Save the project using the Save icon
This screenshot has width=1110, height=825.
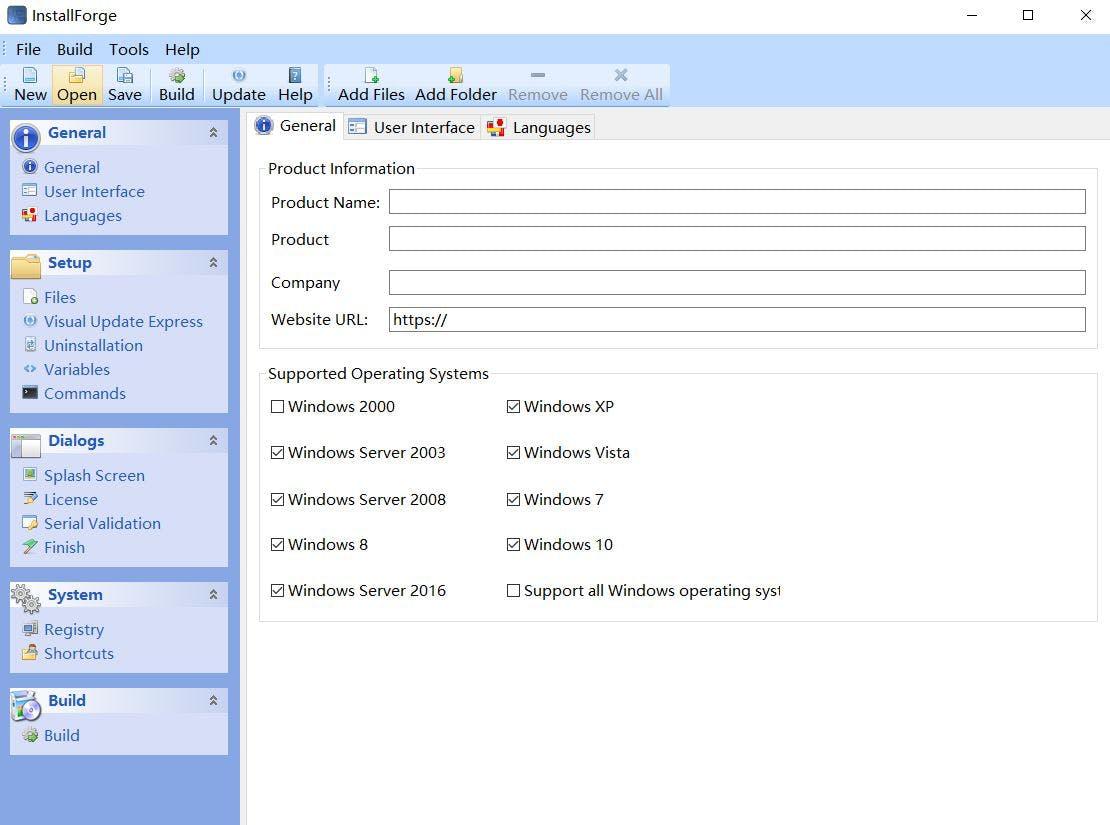(125, 85)
